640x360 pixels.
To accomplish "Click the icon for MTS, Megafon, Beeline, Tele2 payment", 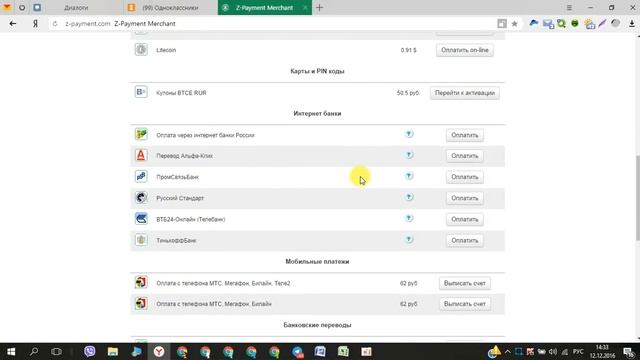I will tap(141, 282).
